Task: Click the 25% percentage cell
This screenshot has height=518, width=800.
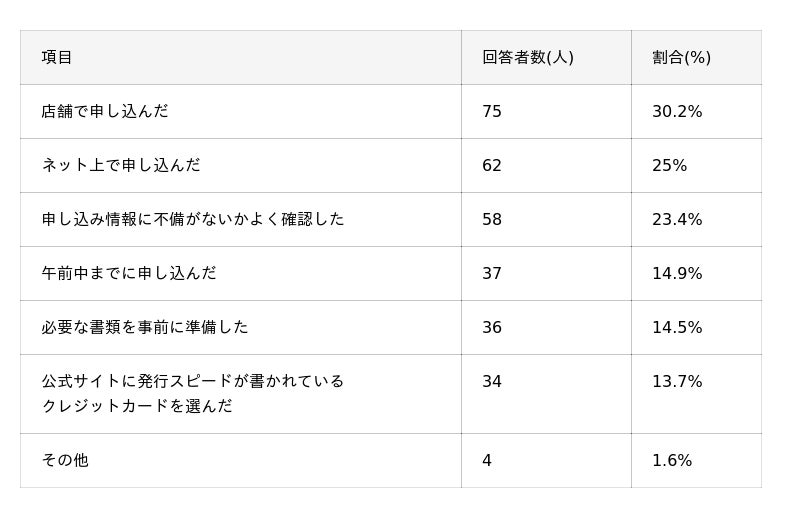Action: [x=669, y=165]
